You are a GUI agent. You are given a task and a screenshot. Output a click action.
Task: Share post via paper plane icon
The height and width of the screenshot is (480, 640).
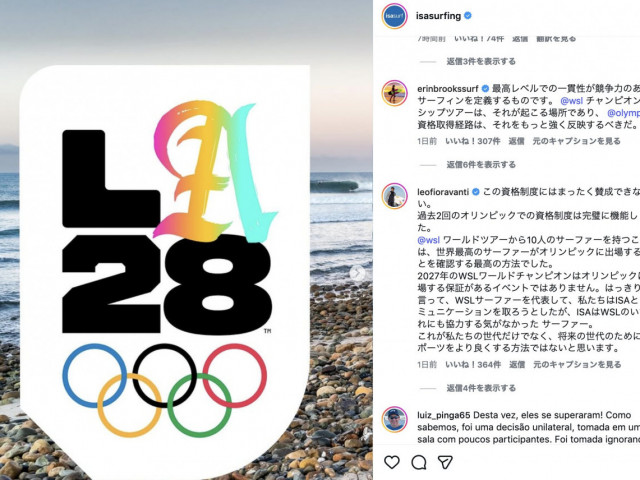pyautogui.click(x=445, y=462)
